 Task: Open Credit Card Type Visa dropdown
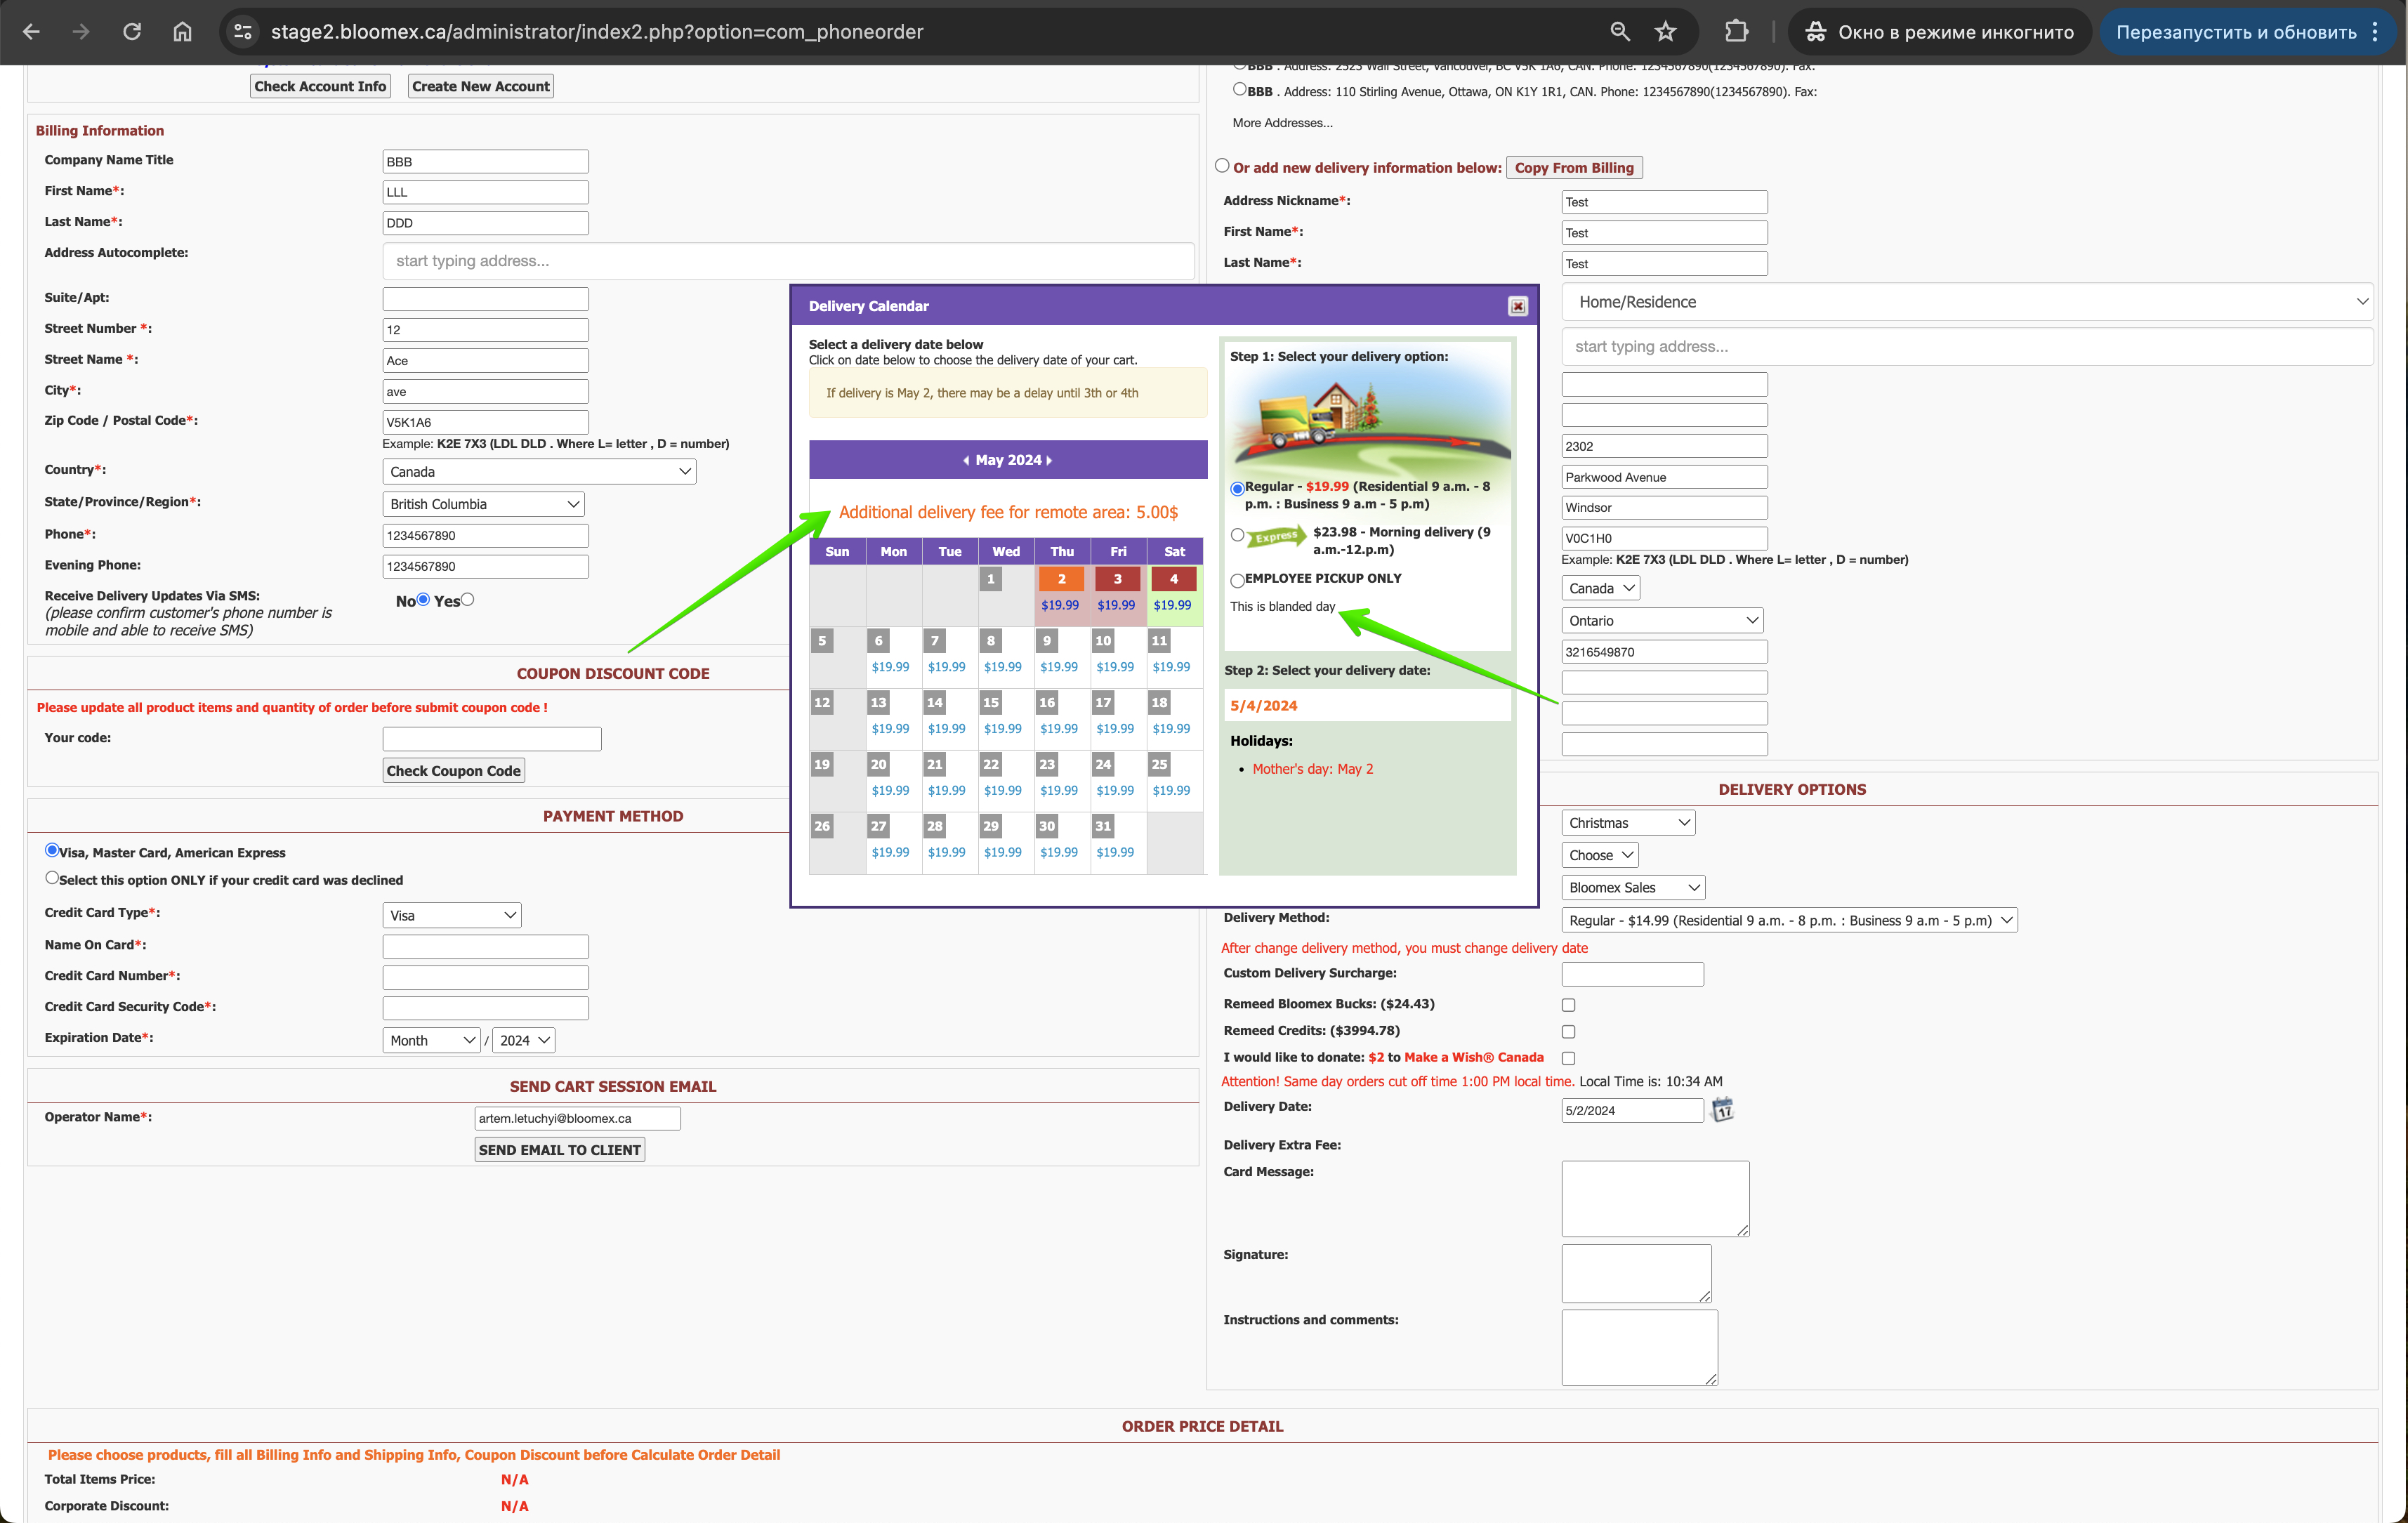pyautogui.click(x=452, y=915)
